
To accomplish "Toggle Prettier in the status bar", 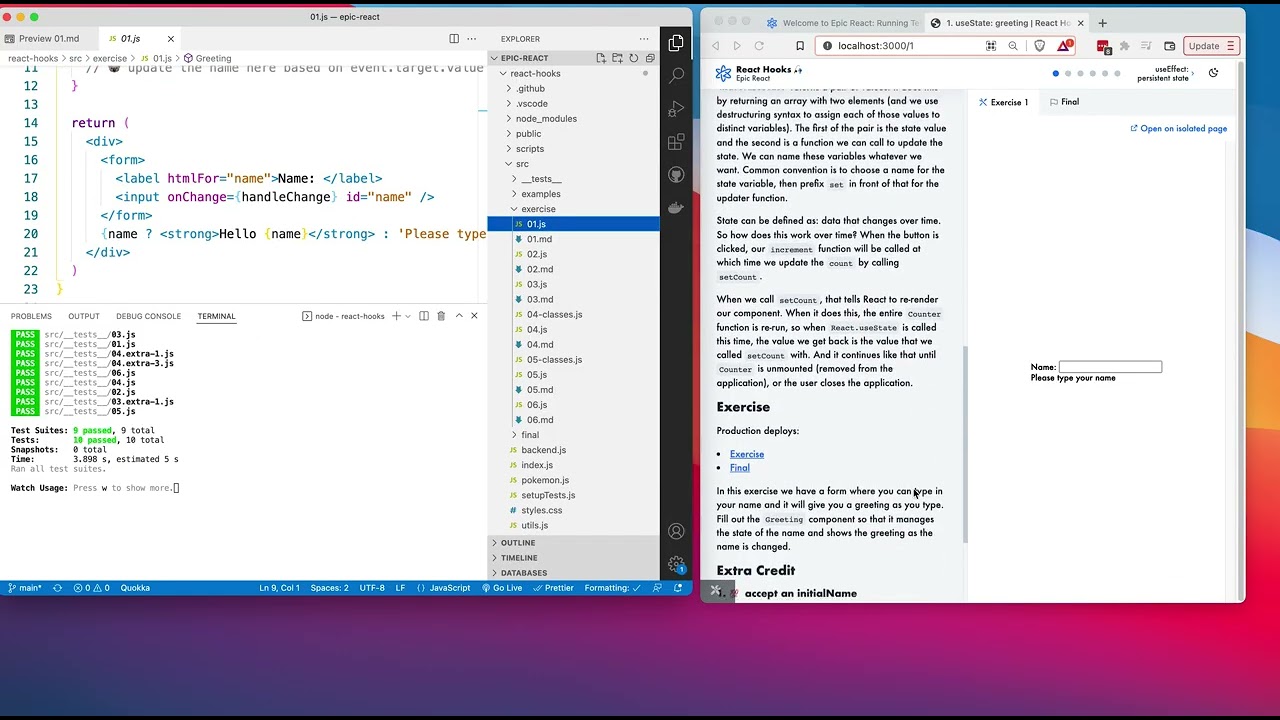I will click(553, 588).
